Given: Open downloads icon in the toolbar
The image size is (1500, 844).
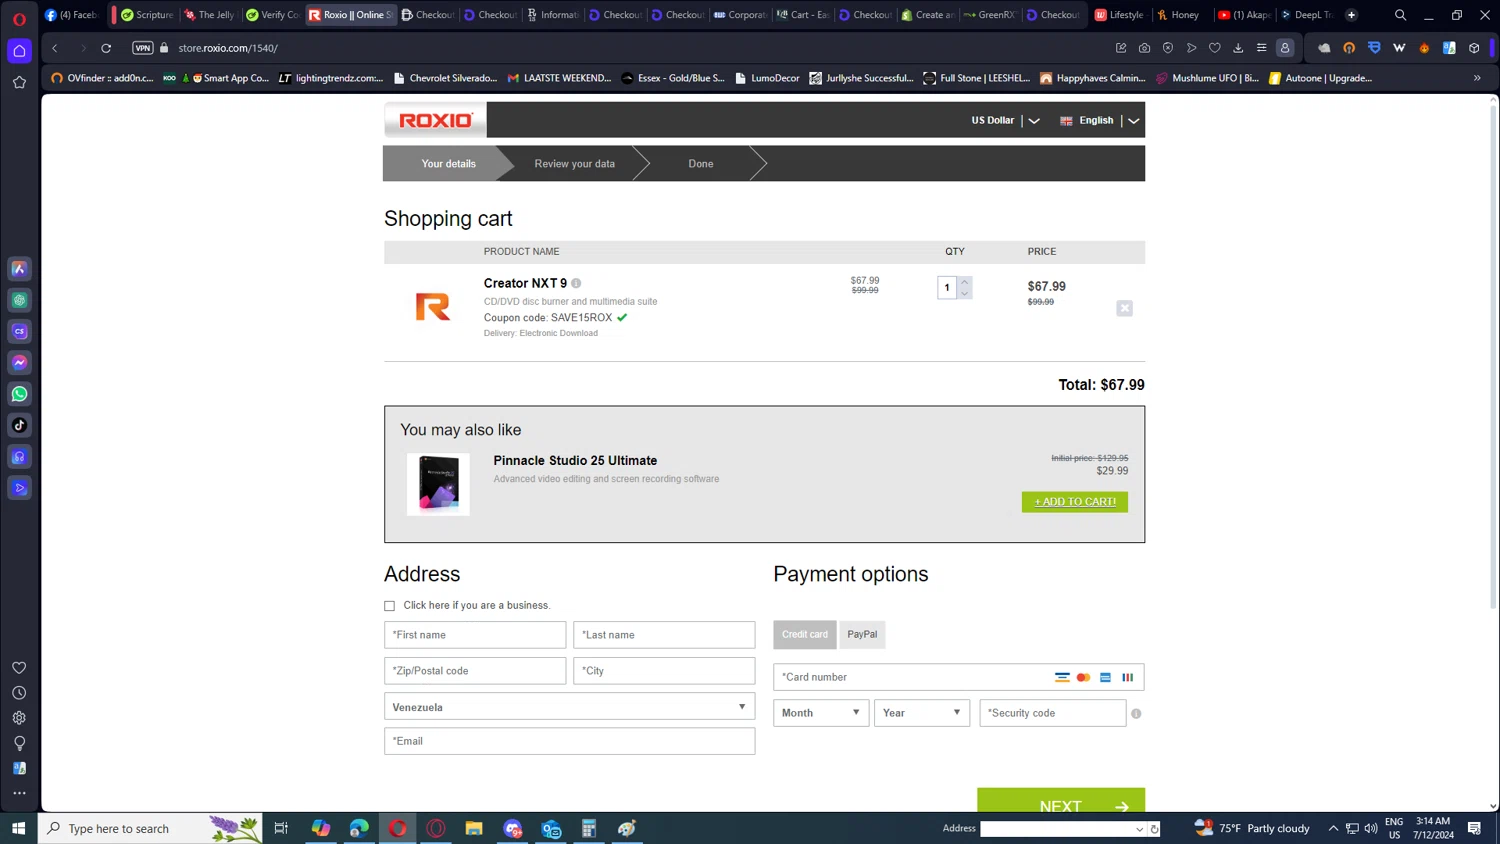Looking at the screenshot, I should 1238,48.
